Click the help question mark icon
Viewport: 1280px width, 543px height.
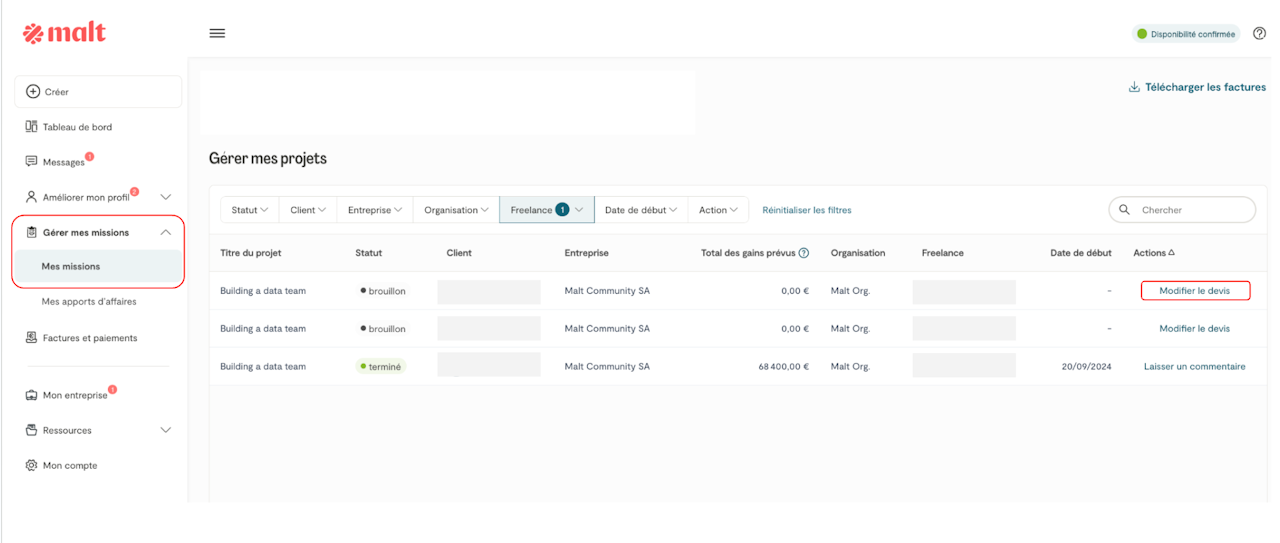[1259, 33]
